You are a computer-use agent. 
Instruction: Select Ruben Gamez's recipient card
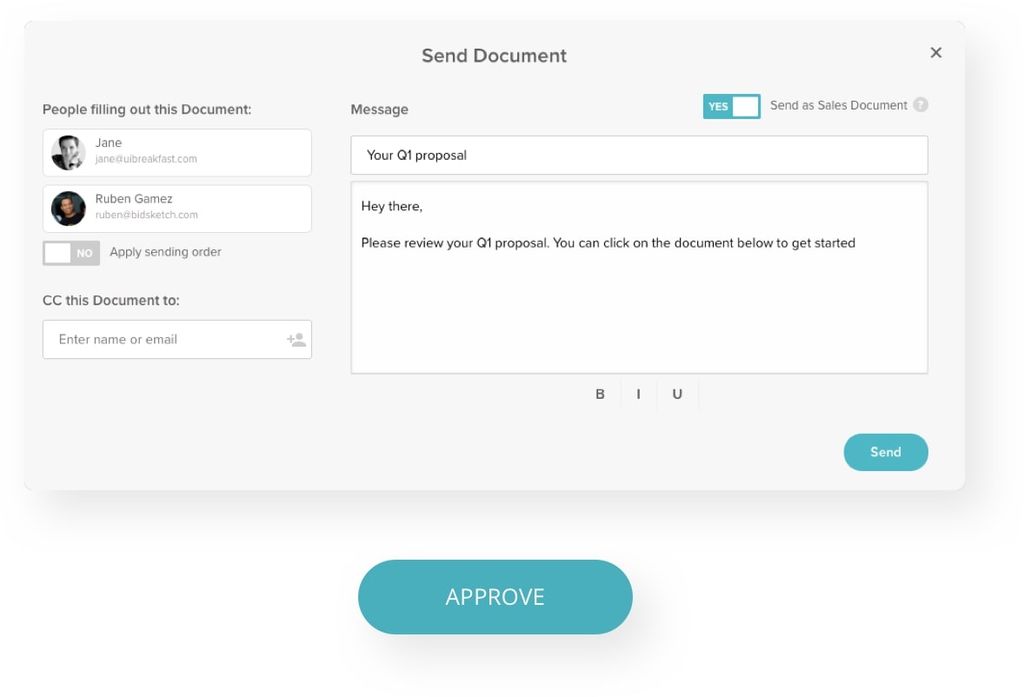[176, 208]
